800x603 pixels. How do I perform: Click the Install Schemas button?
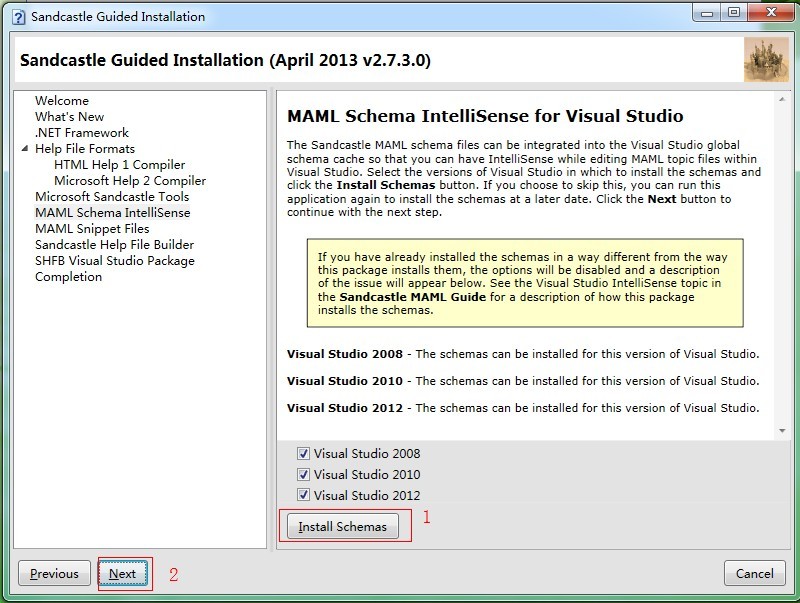click(343, 526)
